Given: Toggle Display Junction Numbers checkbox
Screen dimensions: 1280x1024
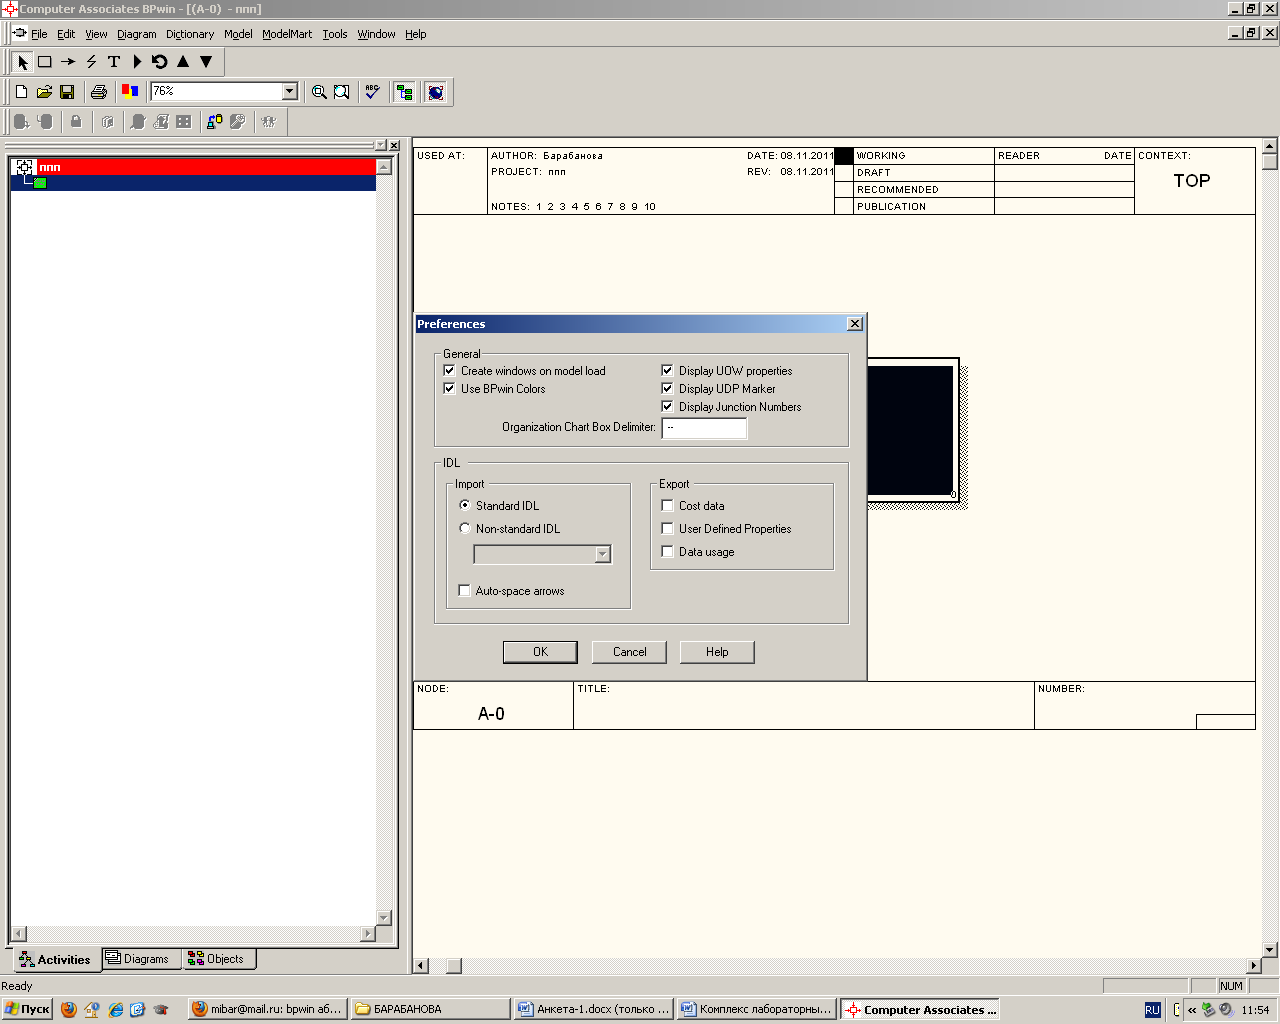Looking at the screenshot, I should pos(667,406).
